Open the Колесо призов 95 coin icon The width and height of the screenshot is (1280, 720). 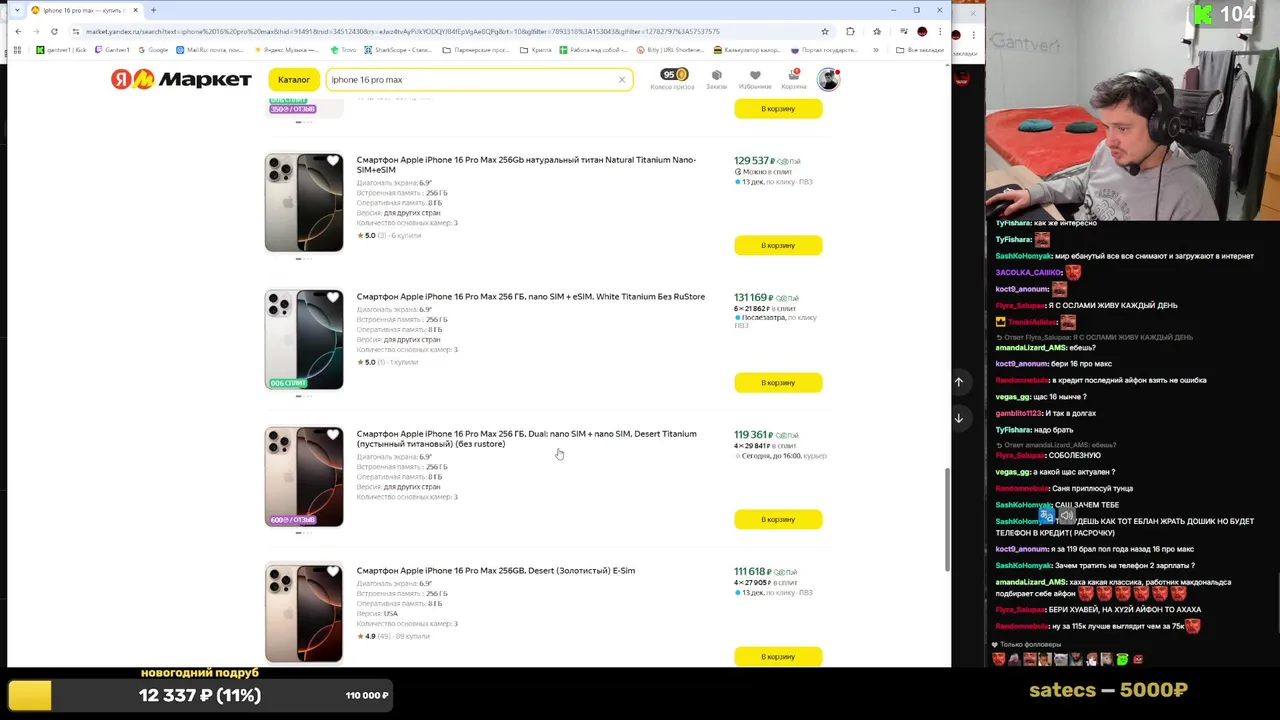tap(673, 79)
